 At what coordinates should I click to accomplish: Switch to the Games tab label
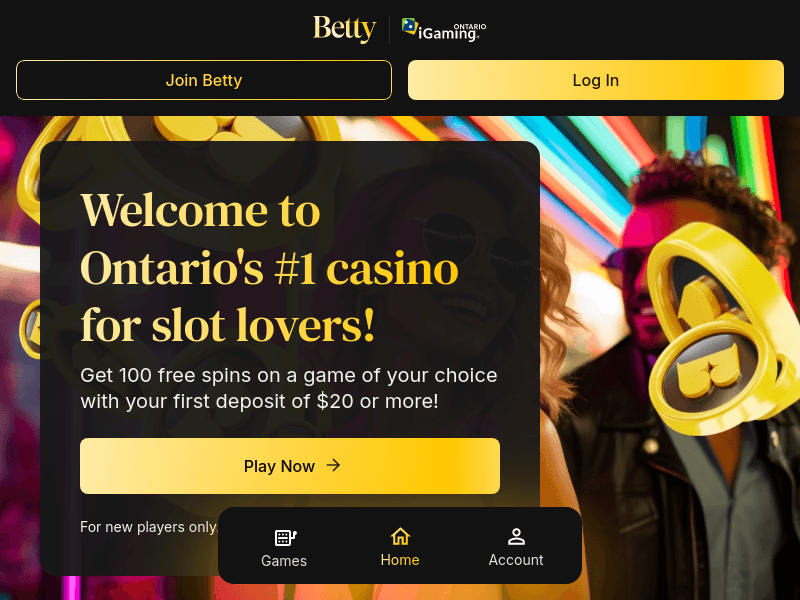point(284,561)
